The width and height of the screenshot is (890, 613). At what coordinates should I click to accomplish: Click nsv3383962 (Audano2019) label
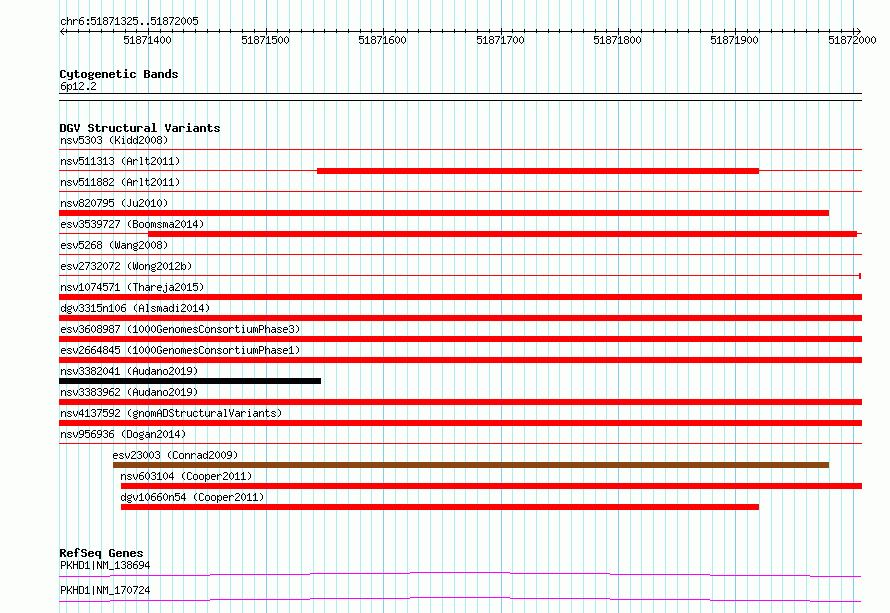(x=129, y=392)
